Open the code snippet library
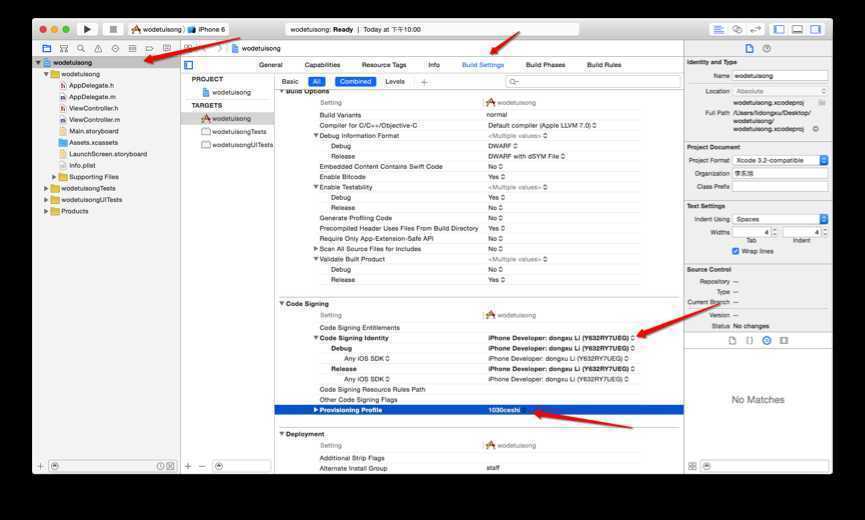 (x=749, y=340)
